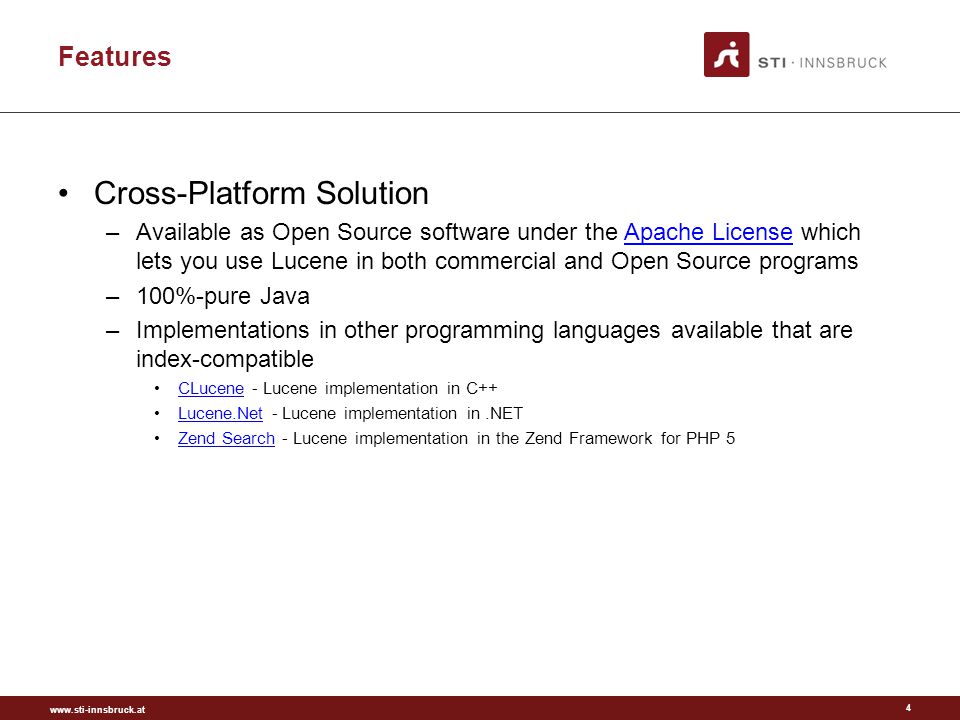Click 'lets you use Lucene' text line

(497, 261)
